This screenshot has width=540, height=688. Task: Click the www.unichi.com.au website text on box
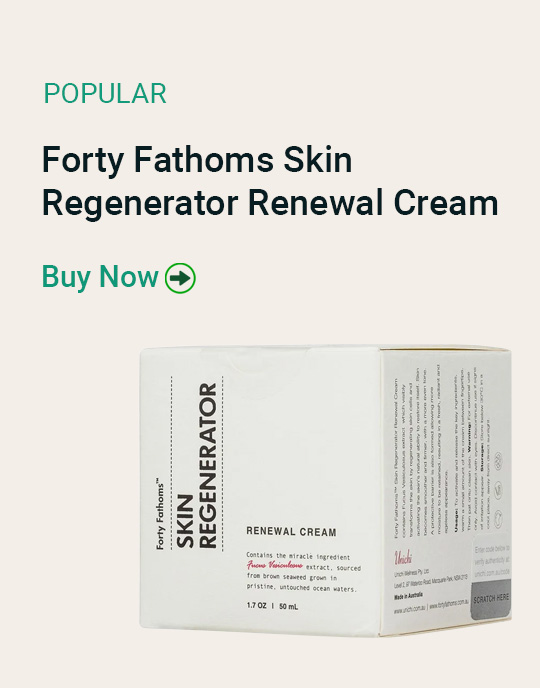[409, 610]
